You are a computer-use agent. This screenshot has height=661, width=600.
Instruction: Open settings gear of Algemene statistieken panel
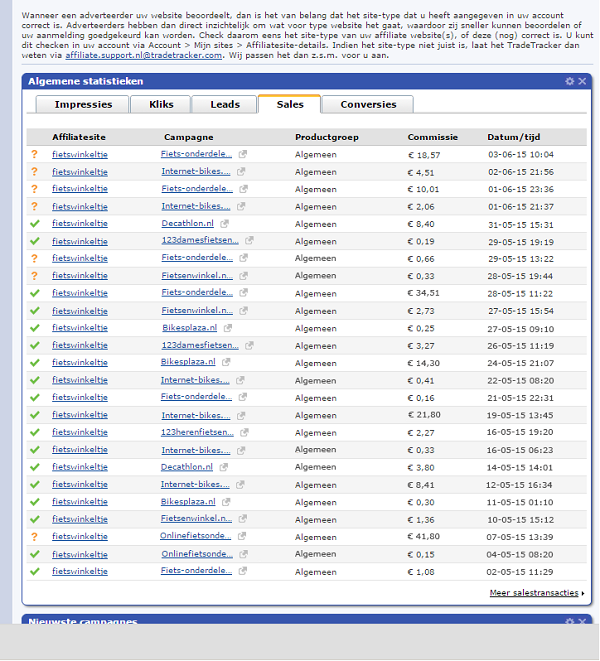click(x=570, y=81)
